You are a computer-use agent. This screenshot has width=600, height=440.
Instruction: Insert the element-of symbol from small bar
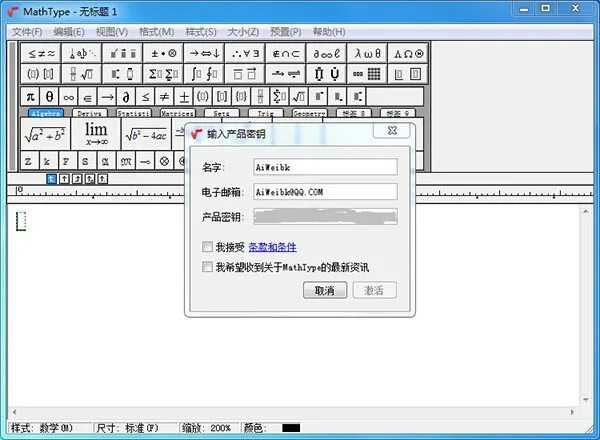click(88, 96)
